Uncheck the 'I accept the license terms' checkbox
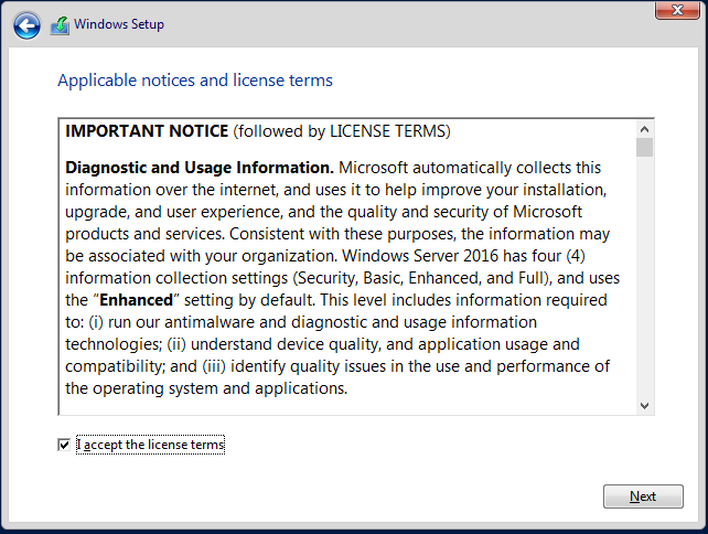This screenshot has width=708, height=534. coord(64,445)
